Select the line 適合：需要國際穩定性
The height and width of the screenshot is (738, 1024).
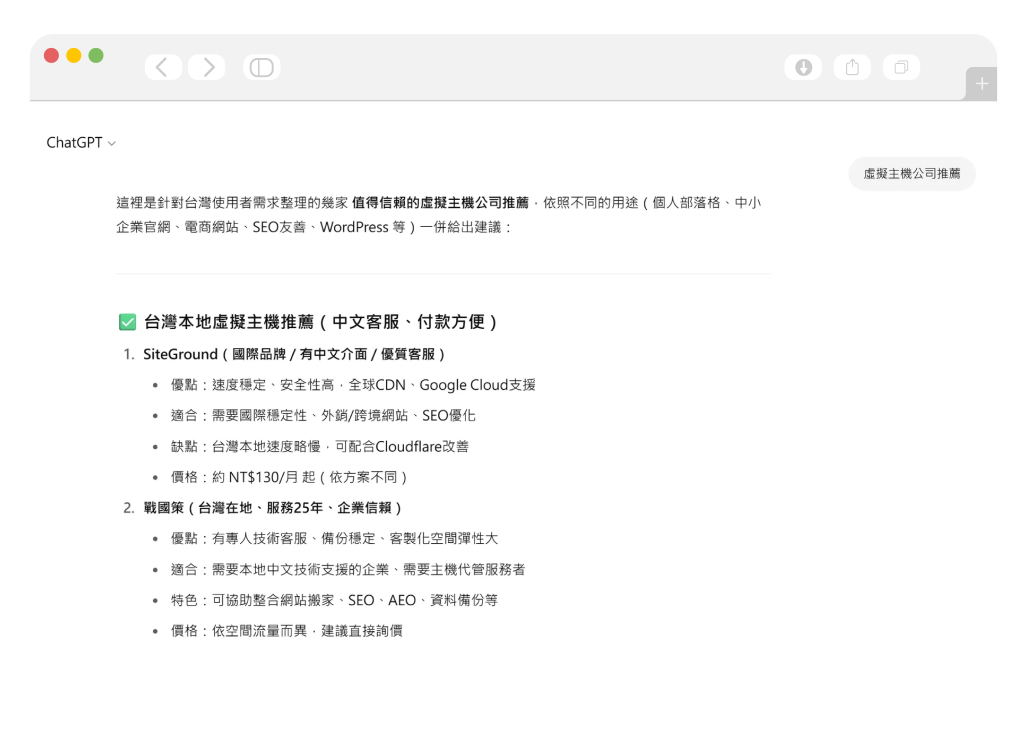pyautogui.click(x=323, y=415)
